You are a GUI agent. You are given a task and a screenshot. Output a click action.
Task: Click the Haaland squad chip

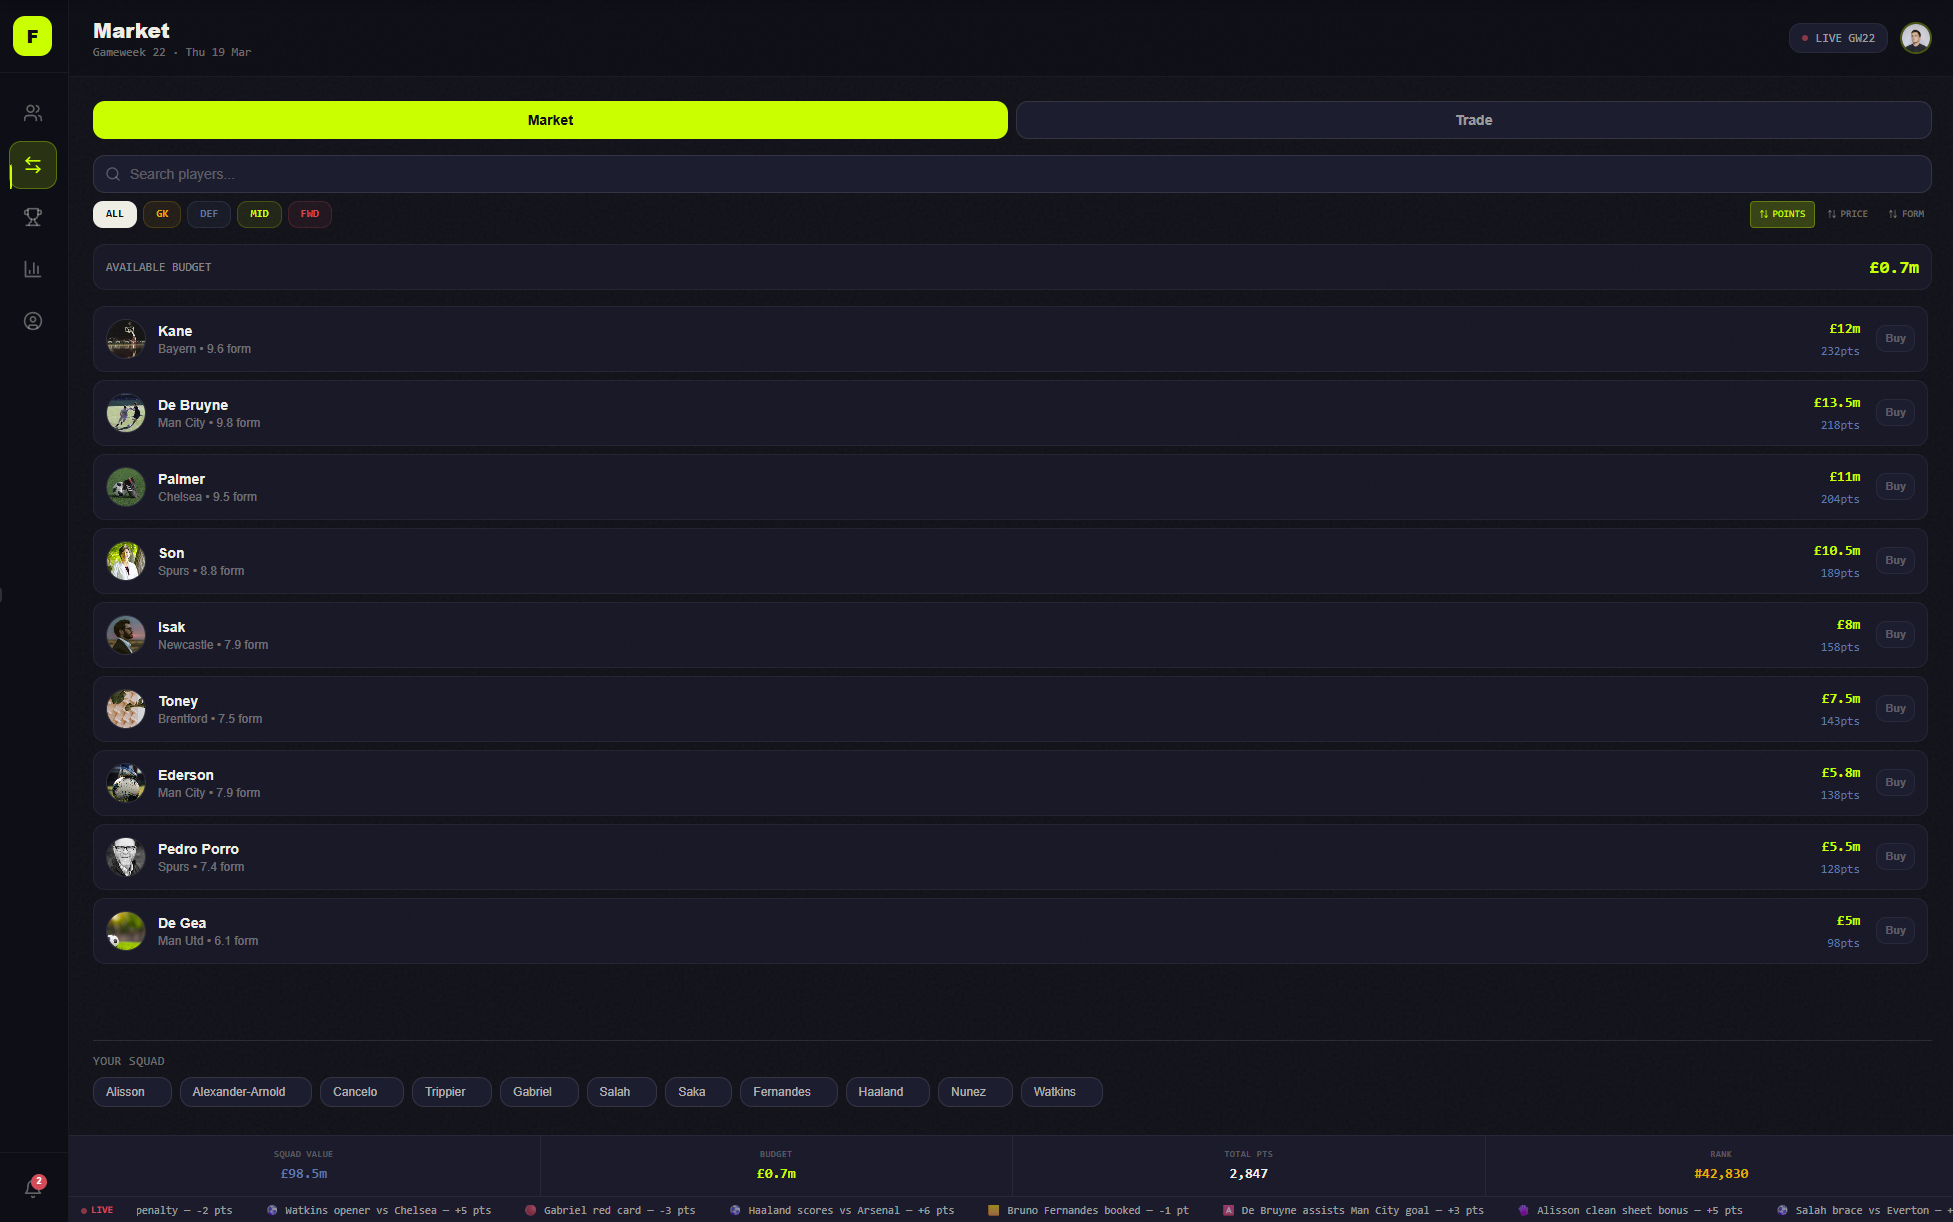pos(887,1092)
